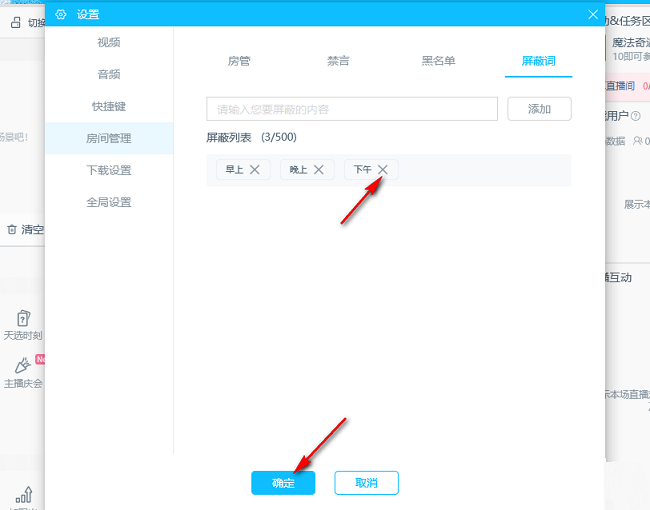Viewport: 650px width, 510px height.
Task: Open the 天选时刻 feature icon
Action: (x=23, y=318)
